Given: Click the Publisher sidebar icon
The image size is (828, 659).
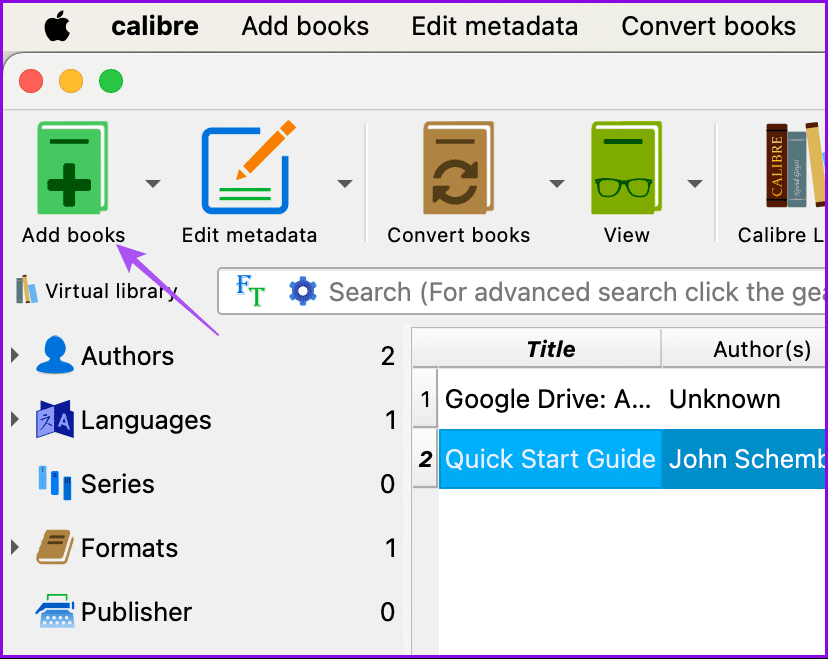Looking at the screenshot, I should [x=55, y=612].
